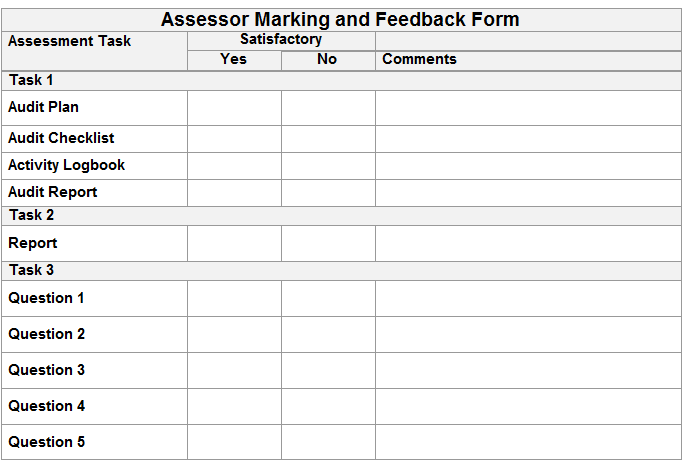Click the No cell for Audit Plan
The image size is (691, 467).
328,108
